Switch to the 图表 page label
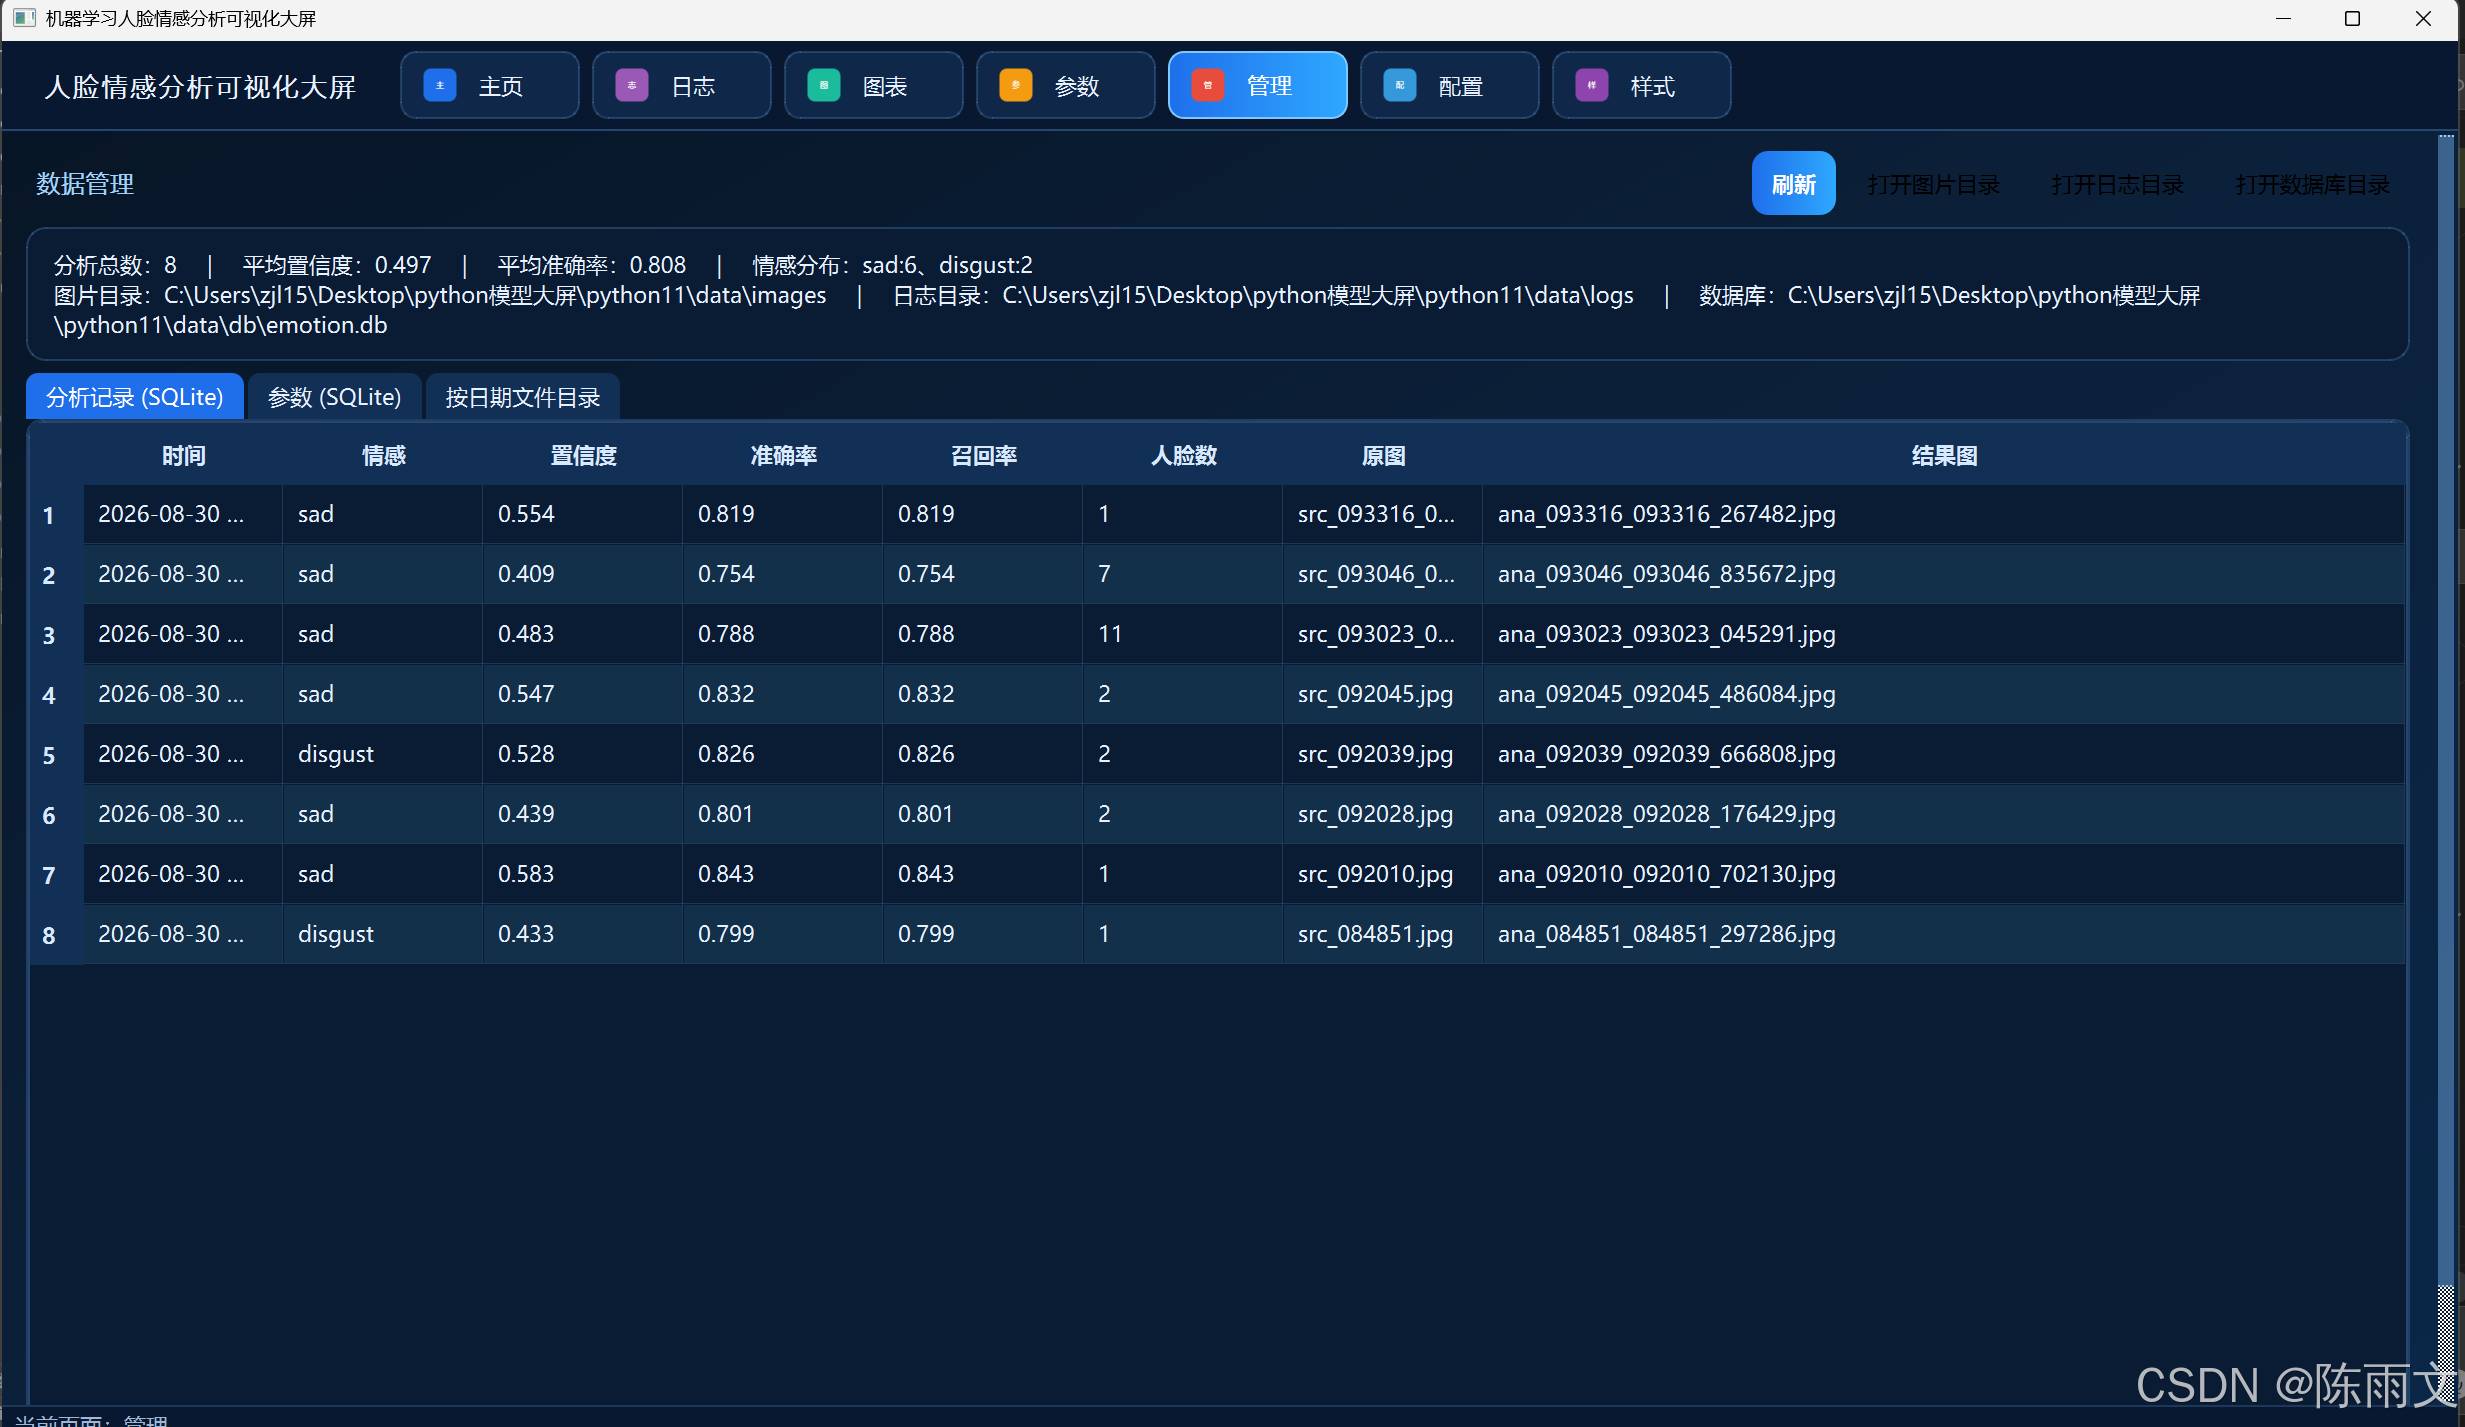2465x1427 pixels. [885, 87]
